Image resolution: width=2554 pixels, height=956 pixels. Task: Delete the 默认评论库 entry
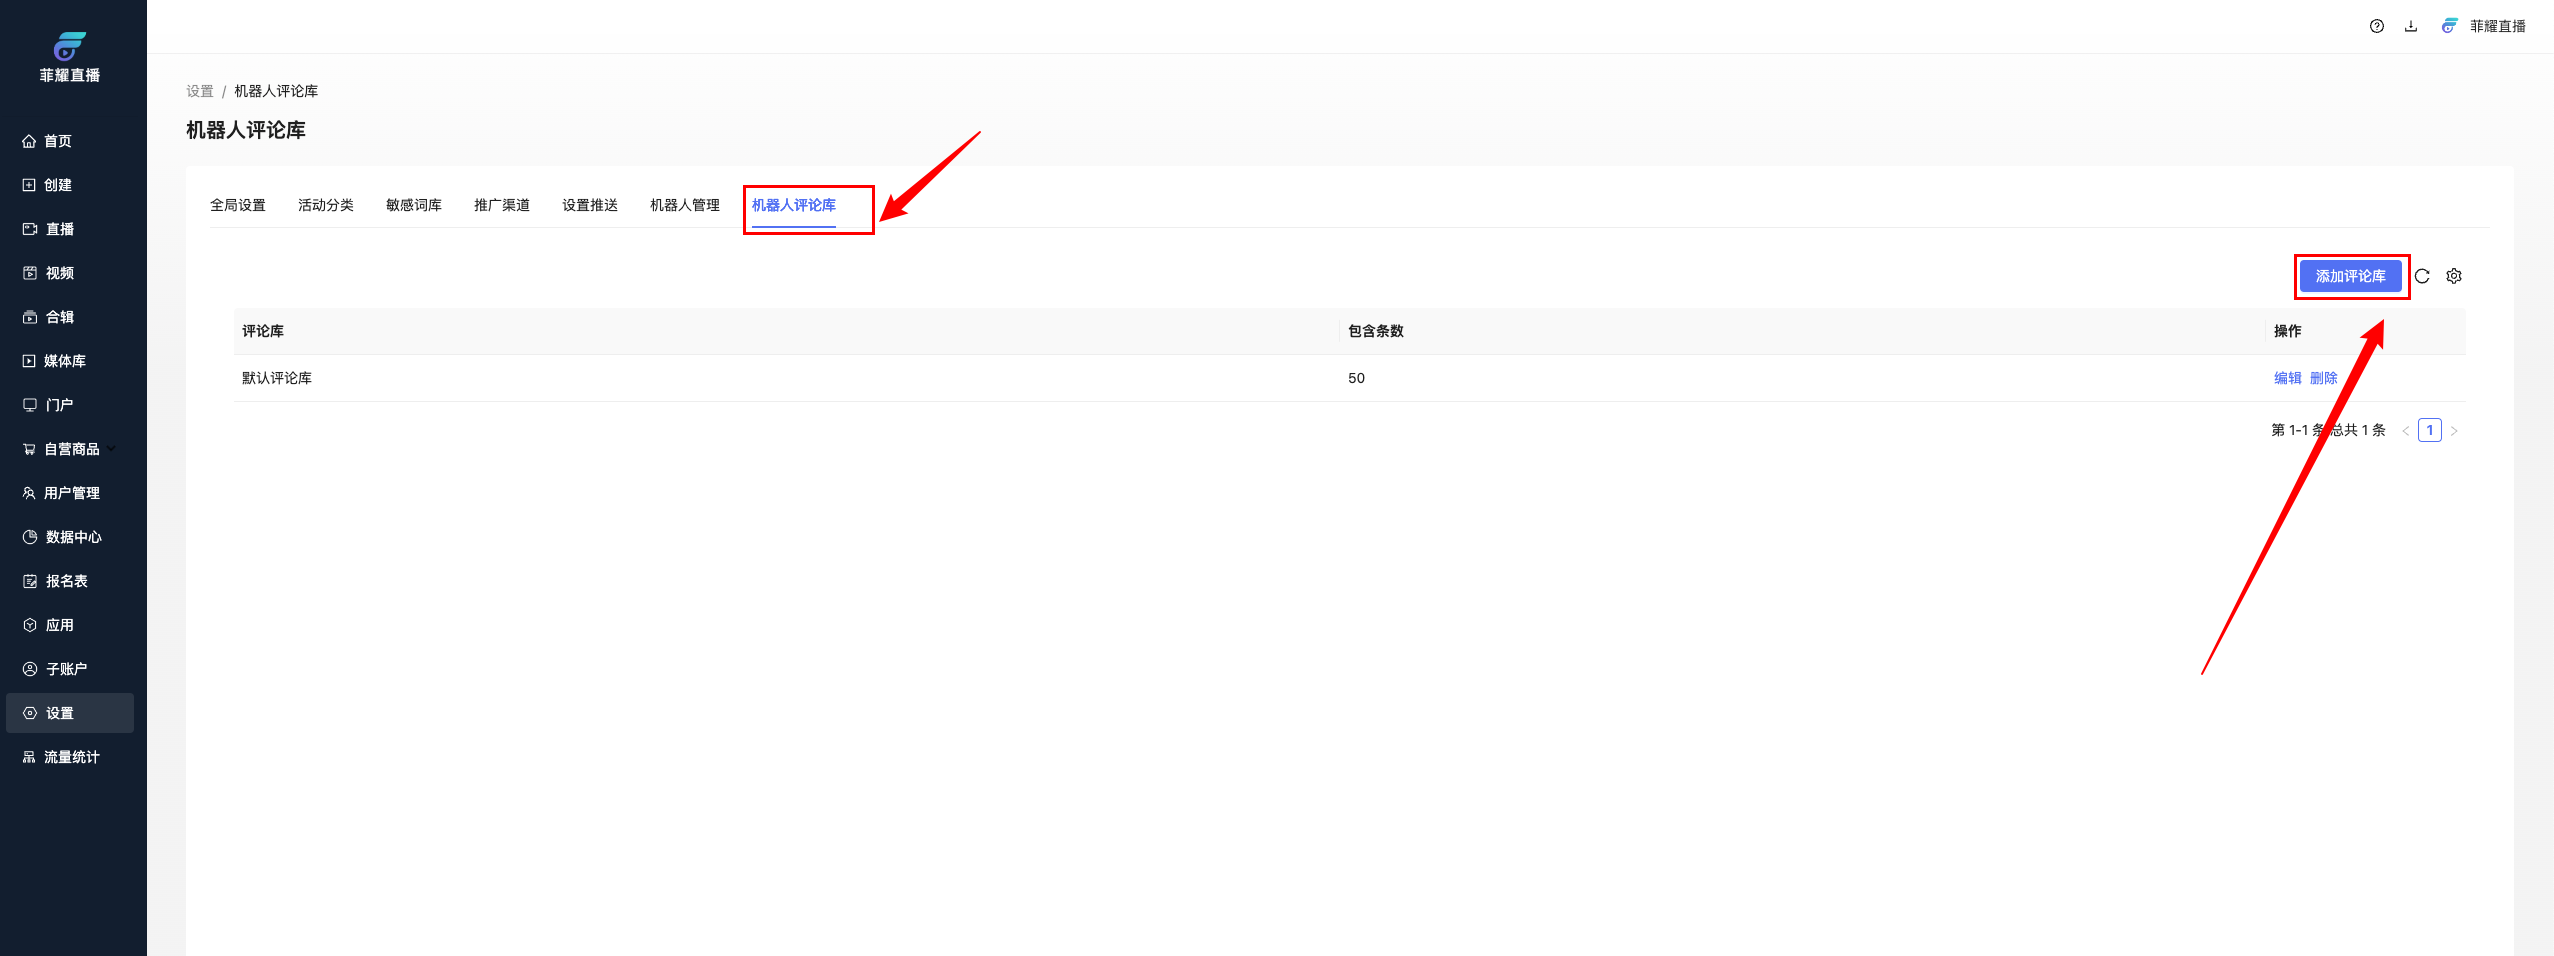pos(2323,378)
